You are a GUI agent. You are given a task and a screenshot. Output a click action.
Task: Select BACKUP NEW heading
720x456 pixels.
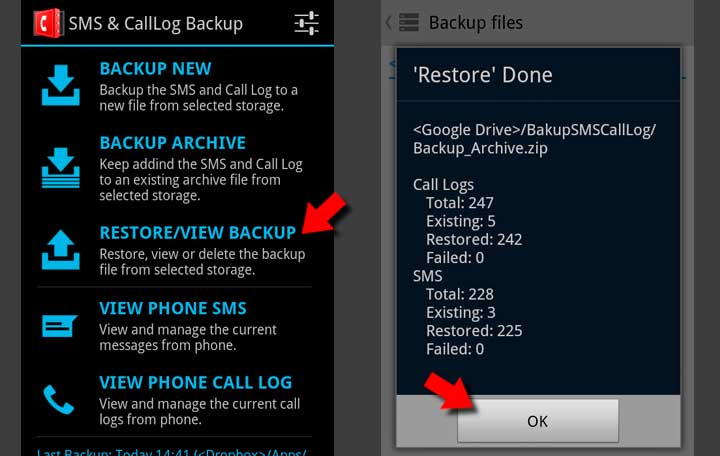[155, 68]
